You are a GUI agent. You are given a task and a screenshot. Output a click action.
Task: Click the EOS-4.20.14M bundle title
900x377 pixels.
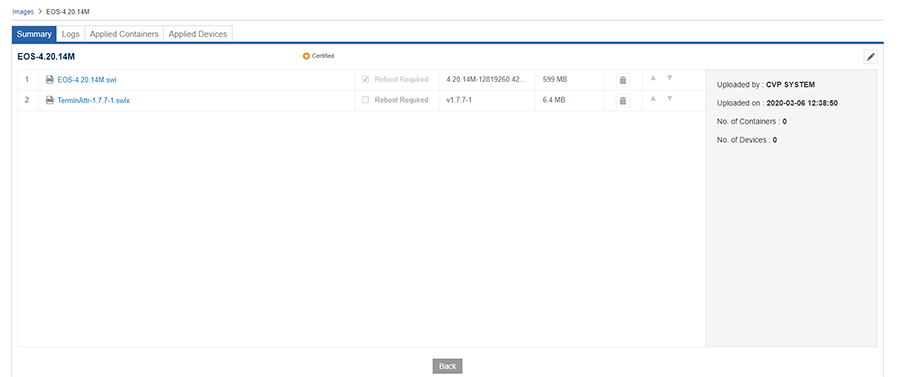tap(47, 56)
